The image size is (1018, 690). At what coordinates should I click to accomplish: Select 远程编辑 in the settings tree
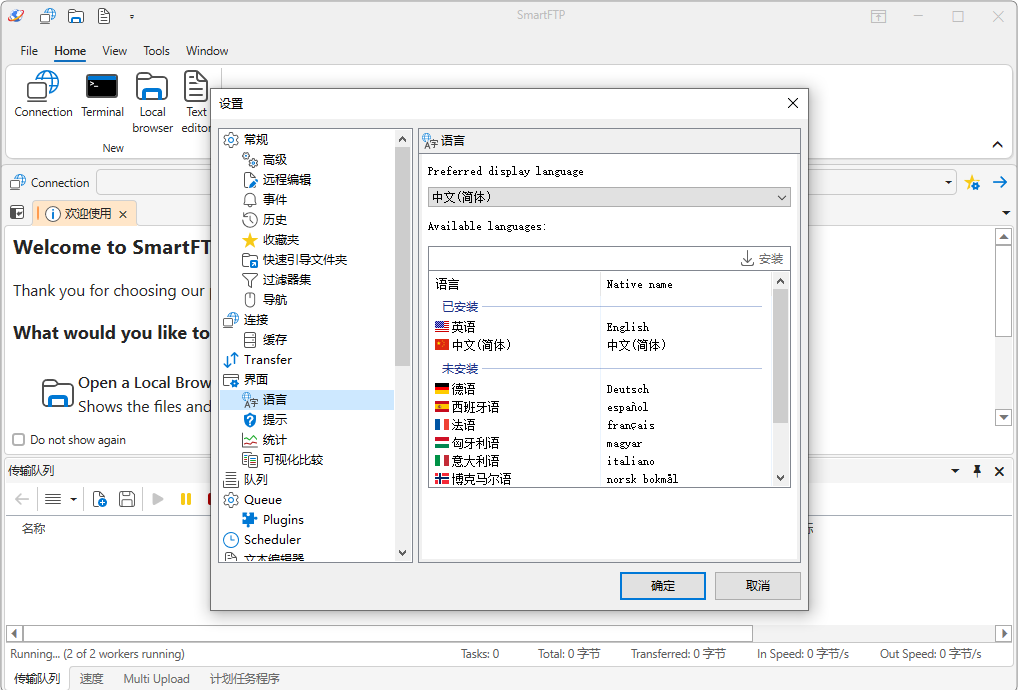click(286, 179)
